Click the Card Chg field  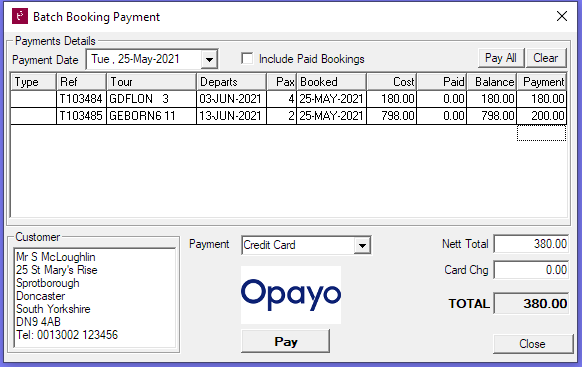click(x=531, y=270)
